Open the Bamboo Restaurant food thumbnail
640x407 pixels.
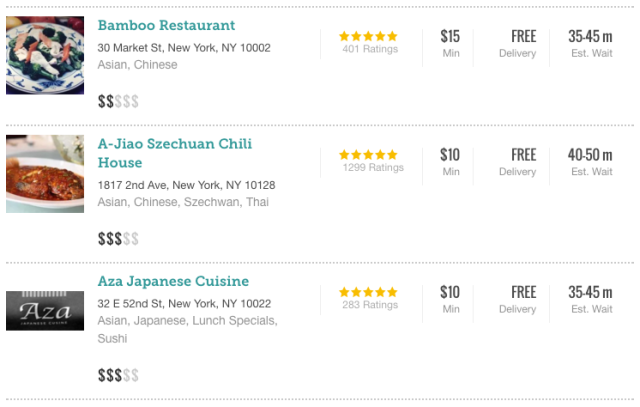pyautogui.click(x=45, y=55)
